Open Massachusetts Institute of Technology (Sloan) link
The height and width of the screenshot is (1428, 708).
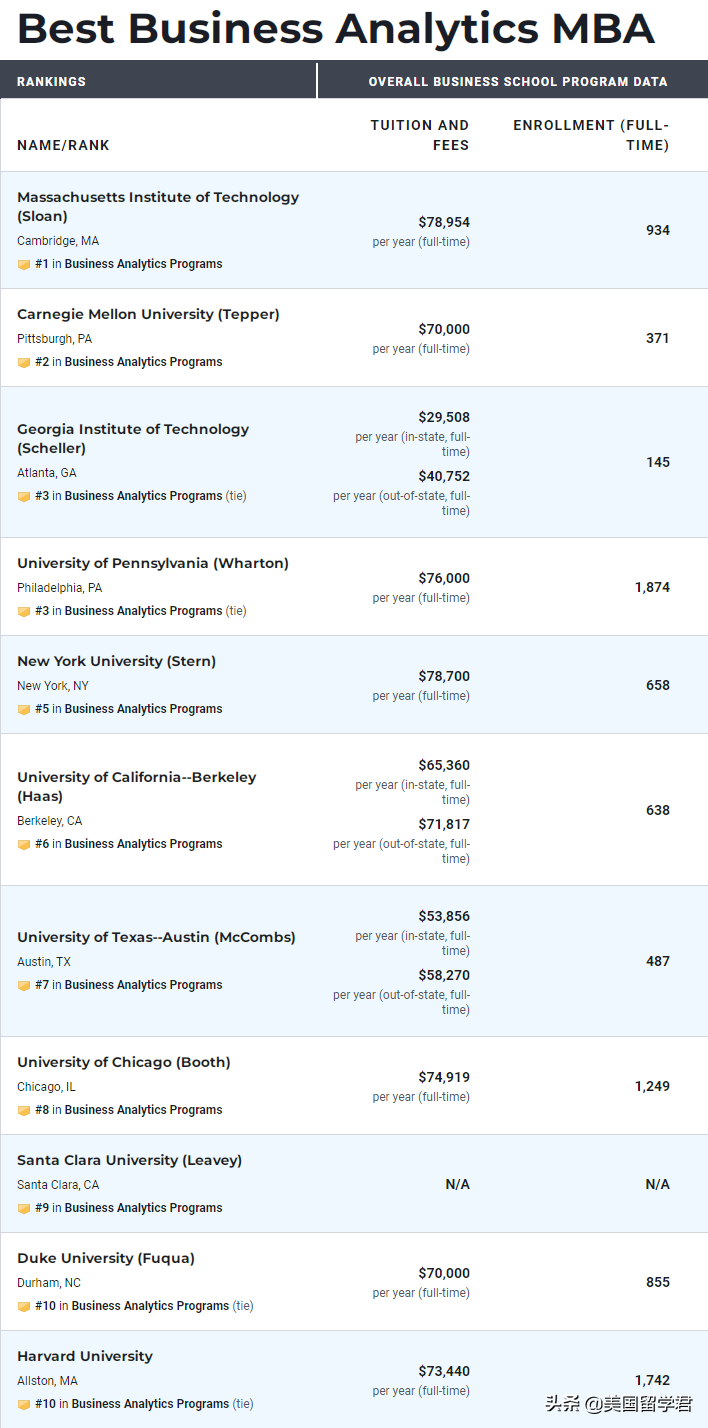point(158,206)
